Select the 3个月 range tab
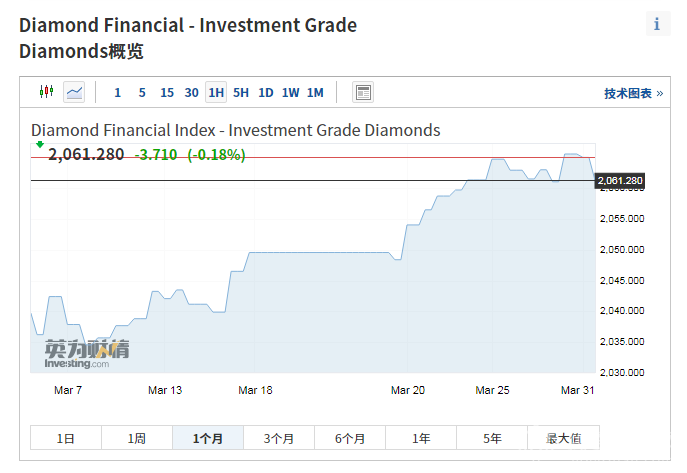The image size is (687, 473). pyautogui.click(x=279, y=438)
